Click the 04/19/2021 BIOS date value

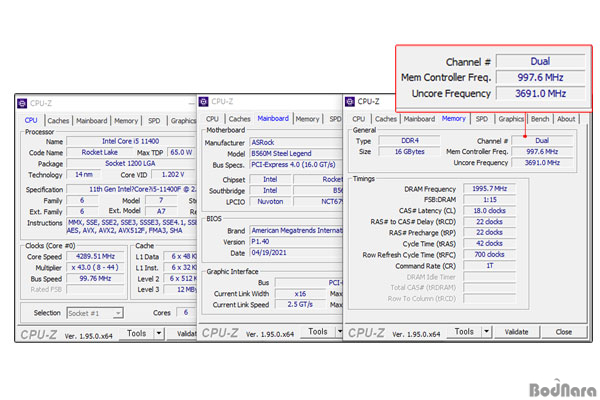click(296, 253)
